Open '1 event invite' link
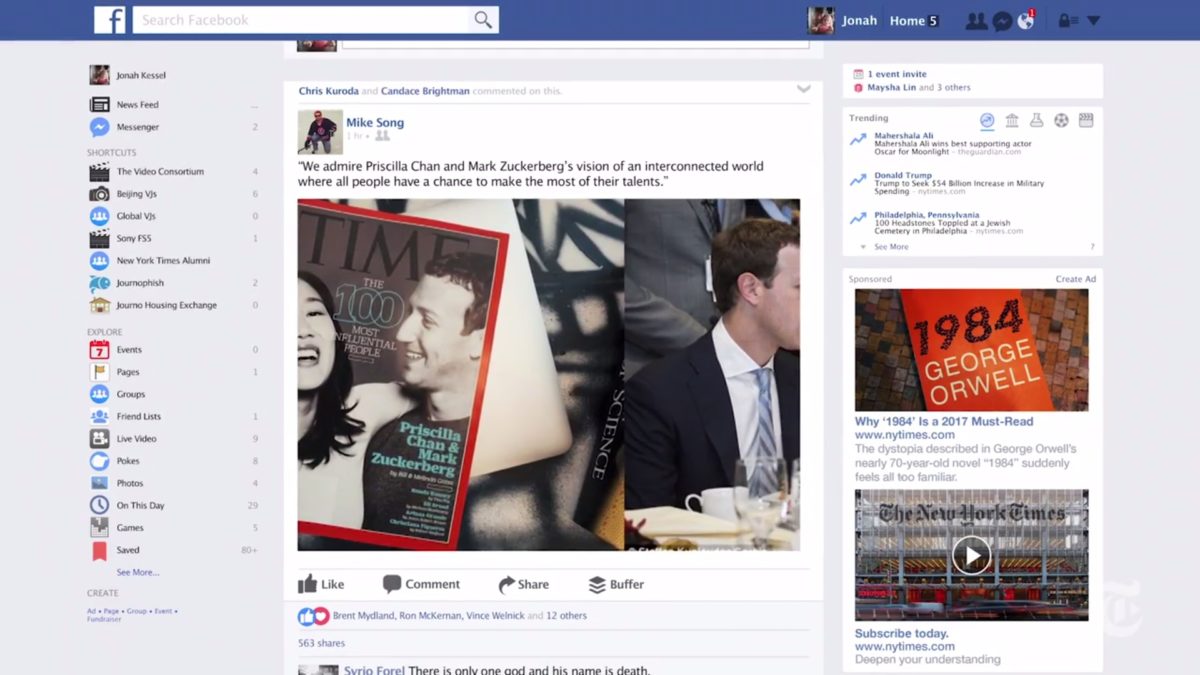Image resolution: width=1200 pixels, height=675 pixels. pos(897,74)
